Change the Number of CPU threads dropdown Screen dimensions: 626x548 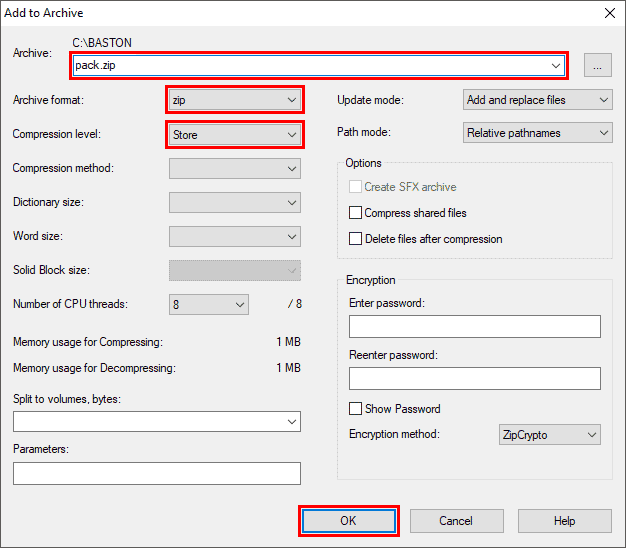(208, 304)
